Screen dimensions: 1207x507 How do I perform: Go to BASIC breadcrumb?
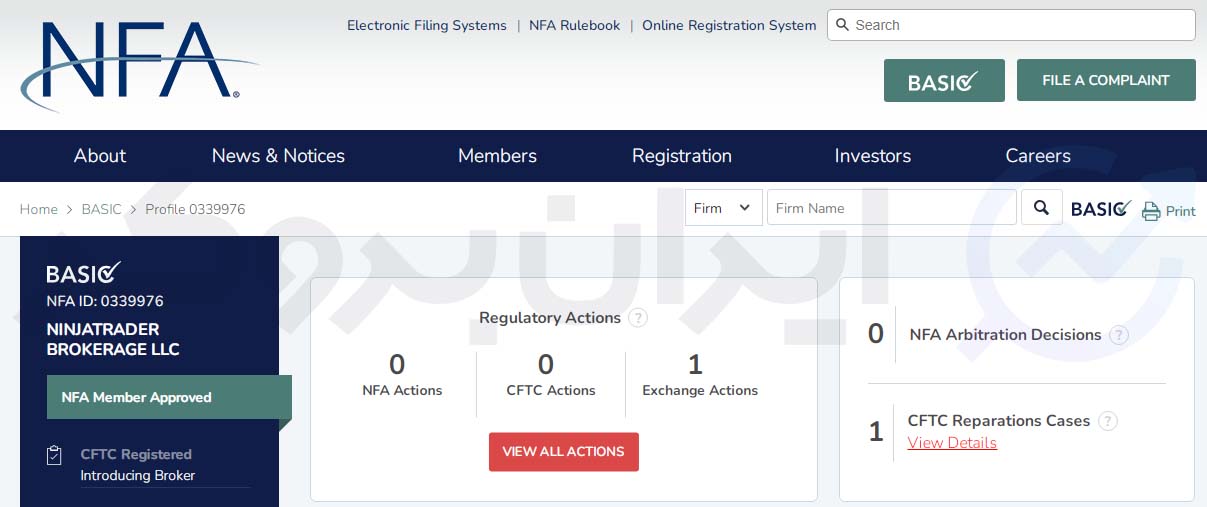pyautogui.click(x=102, y=209)
